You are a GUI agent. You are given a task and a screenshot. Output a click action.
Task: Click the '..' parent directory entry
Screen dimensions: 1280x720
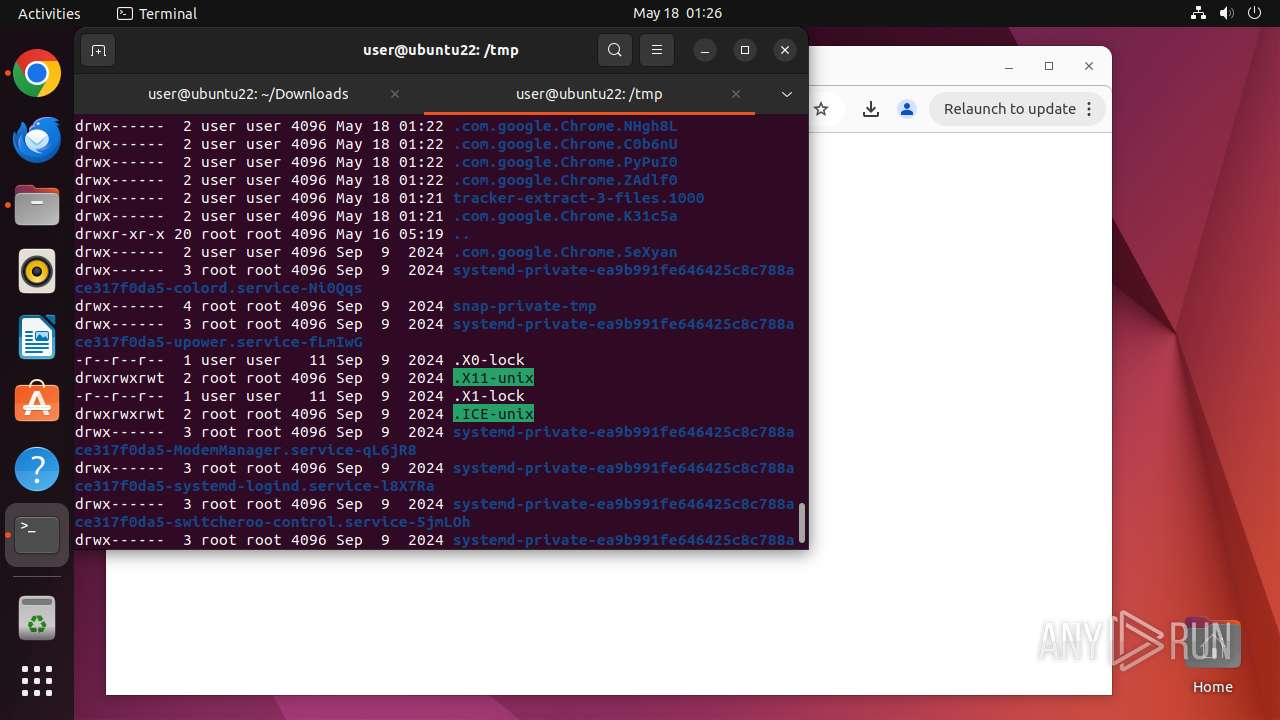click(461, 234)
